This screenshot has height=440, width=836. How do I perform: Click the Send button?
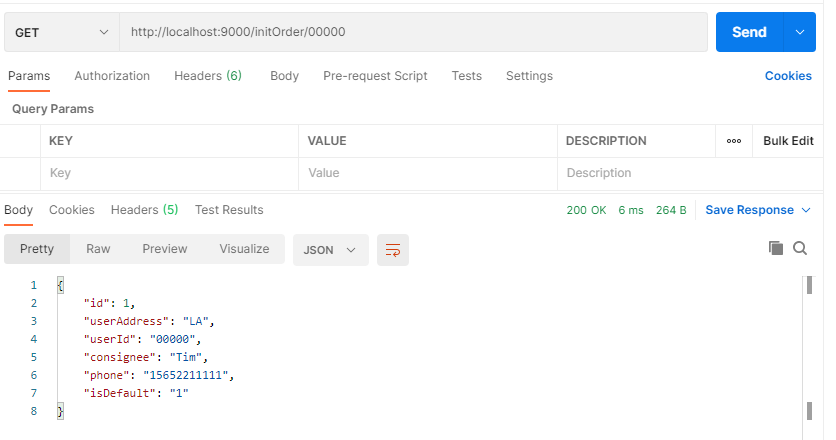point(749,32)
